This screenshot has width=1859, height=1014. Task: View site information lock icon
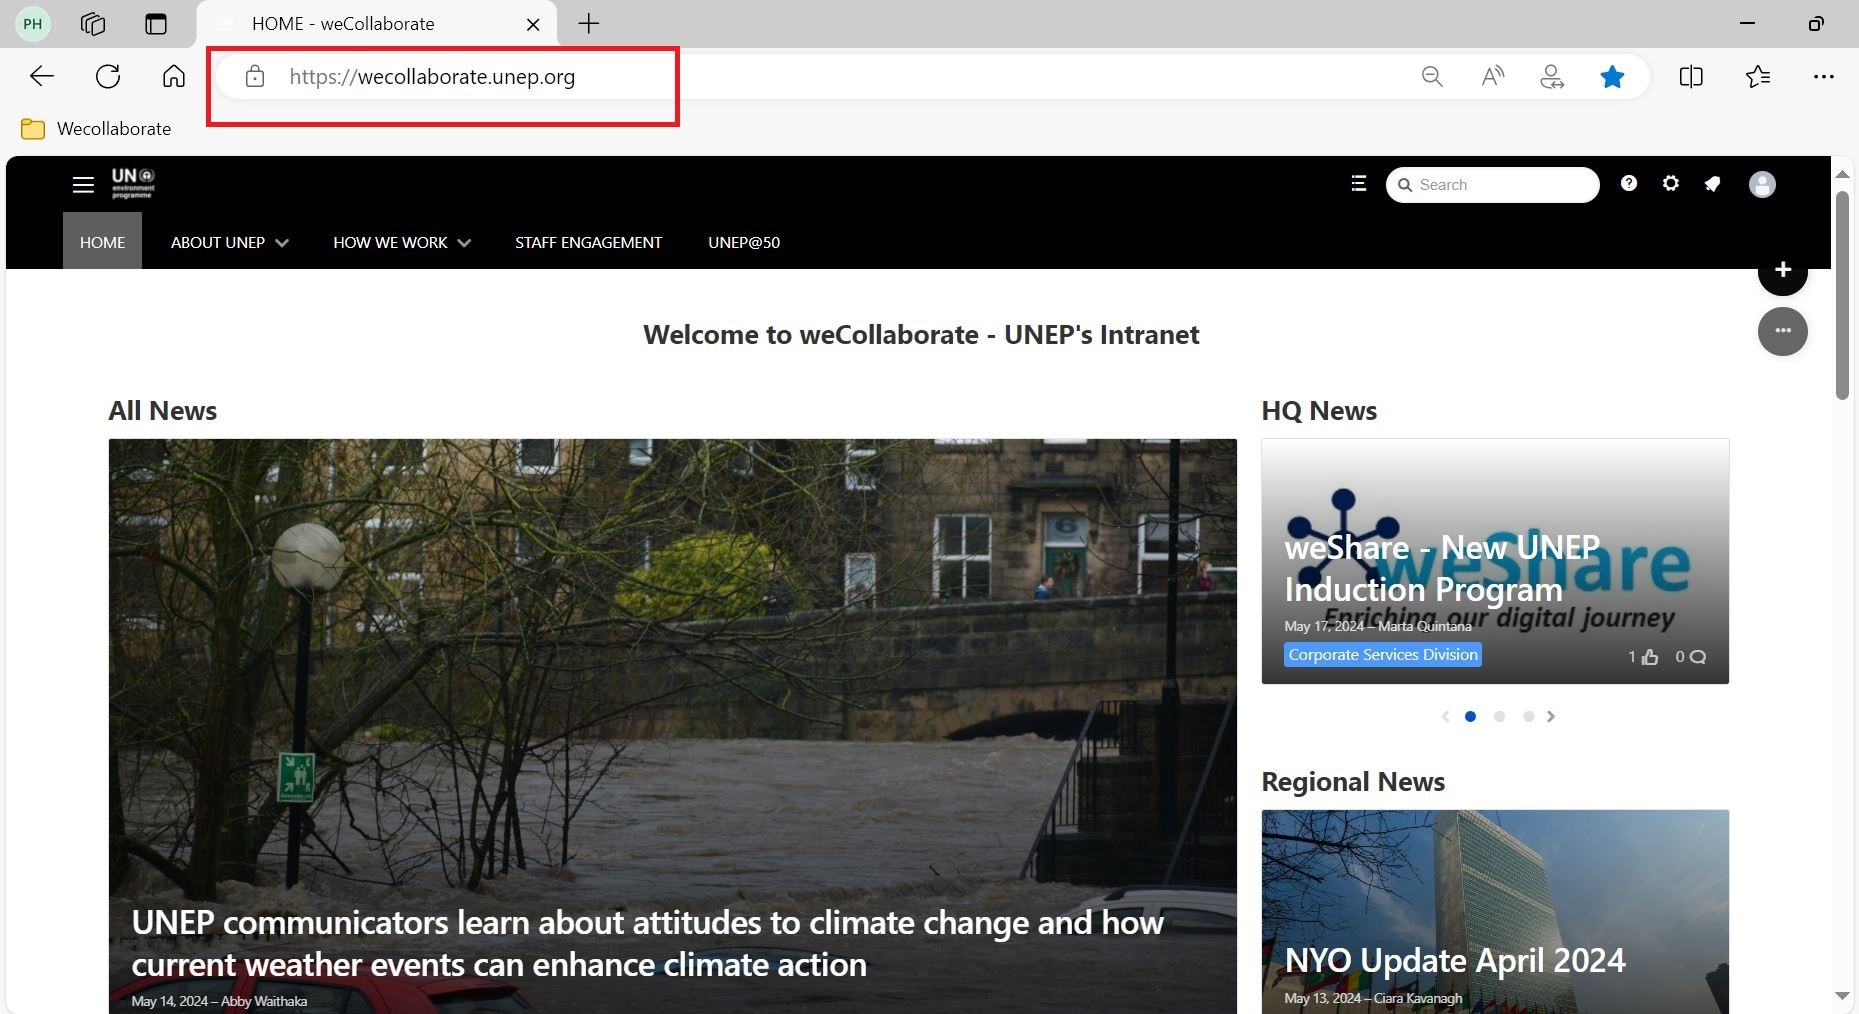point(255,76)
